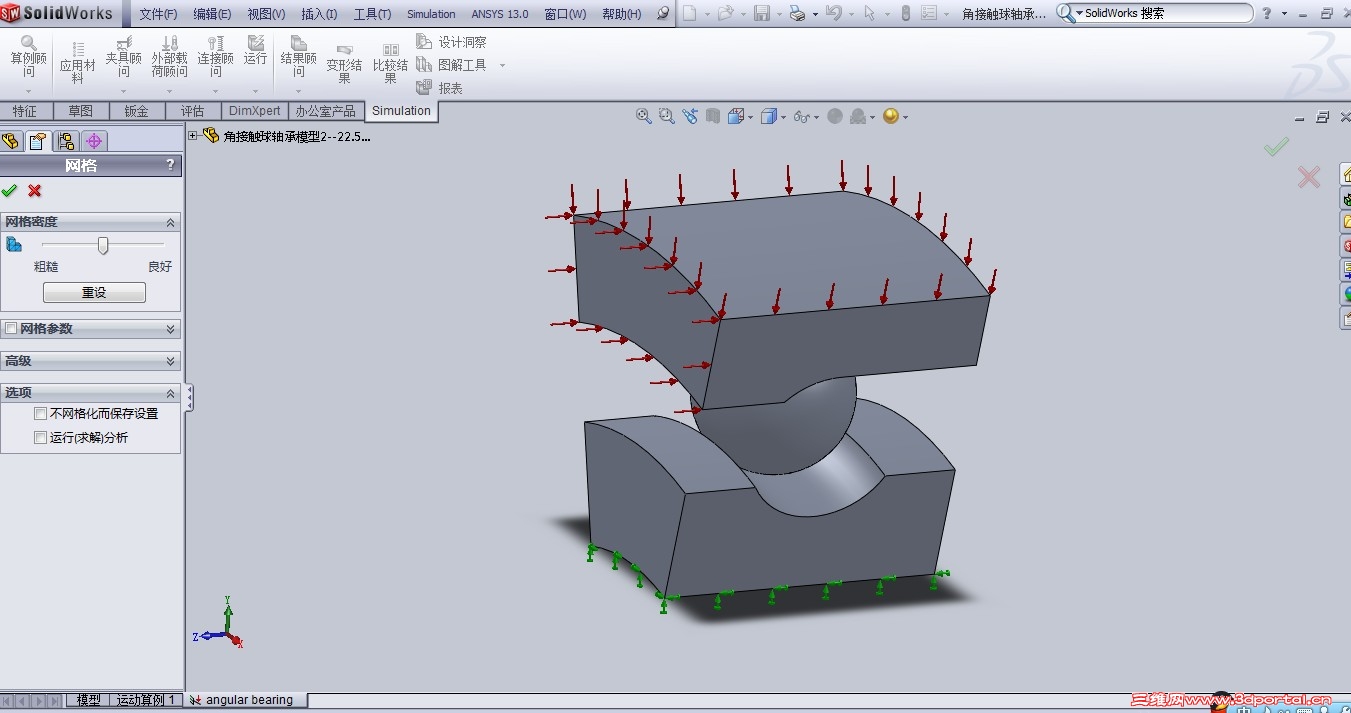Viewport: 1351px width, 713px height.
Task: Open the 文件(F) menu
Action: point(158,14)
